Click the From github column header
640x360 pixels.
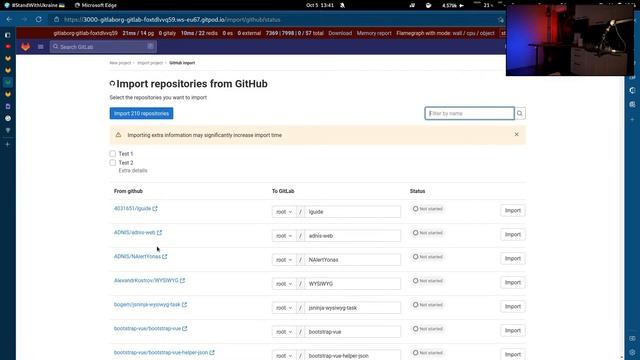(128, 191)
